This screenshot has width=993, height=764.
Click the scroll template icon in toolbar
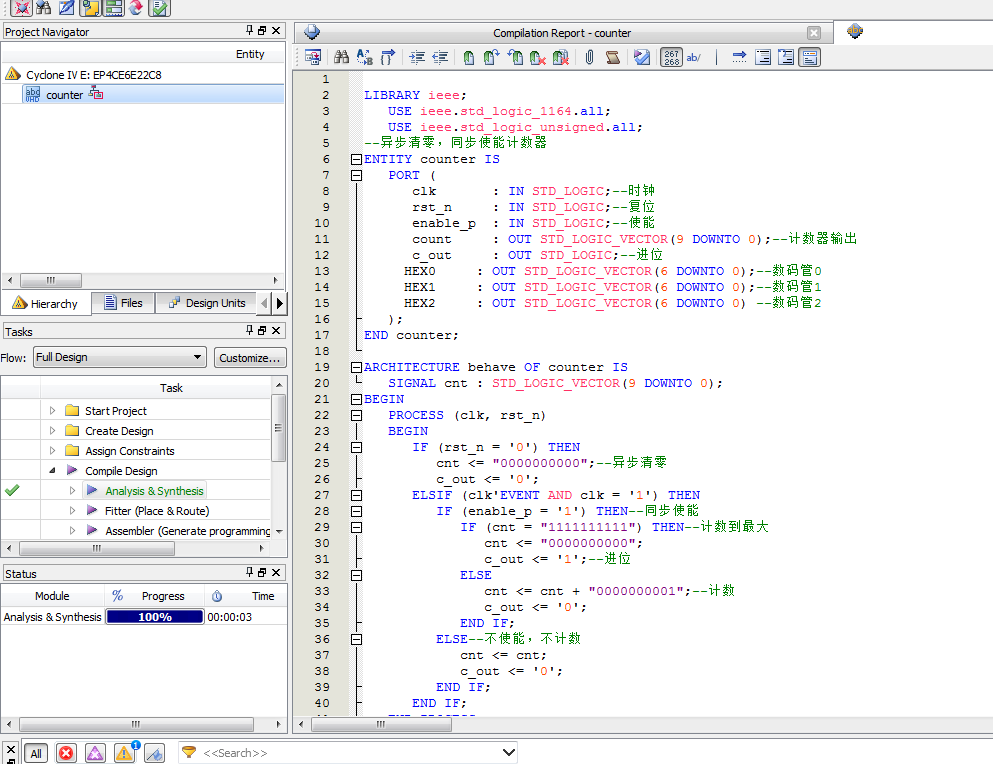[613, 58]
